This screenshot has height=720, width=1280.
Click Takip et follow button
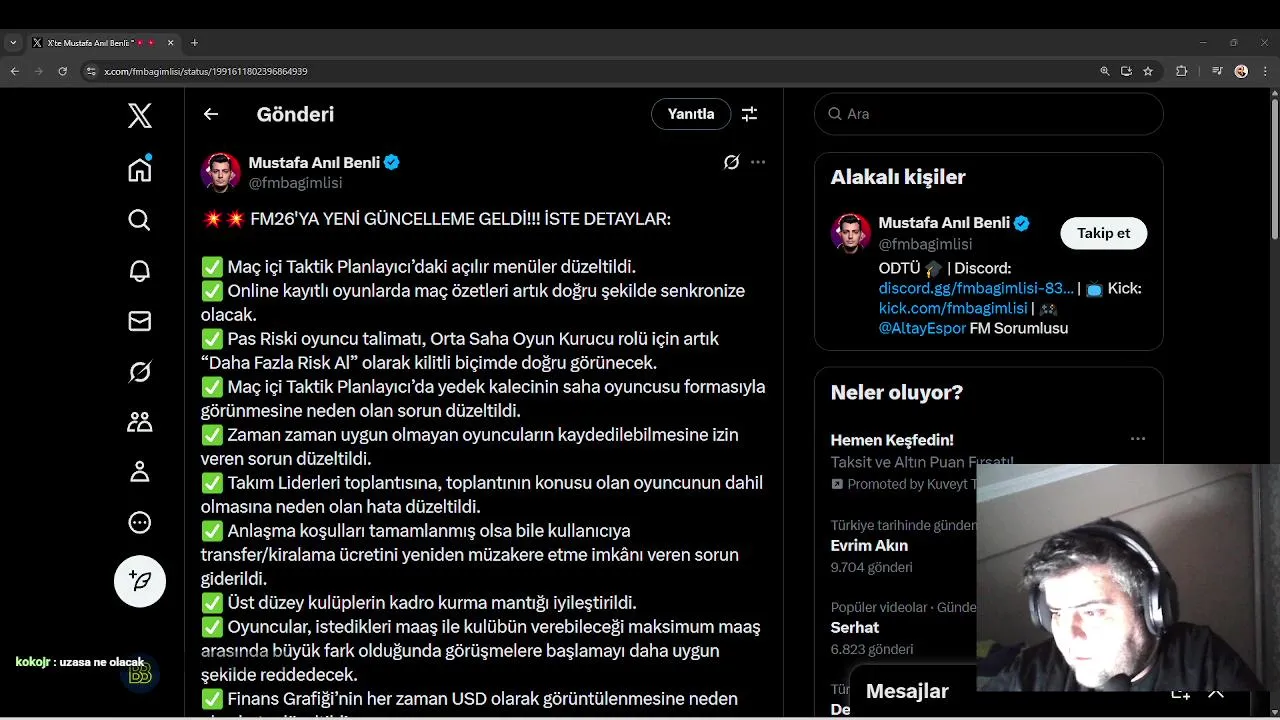pyautogui.click(x=1104, y=233)
